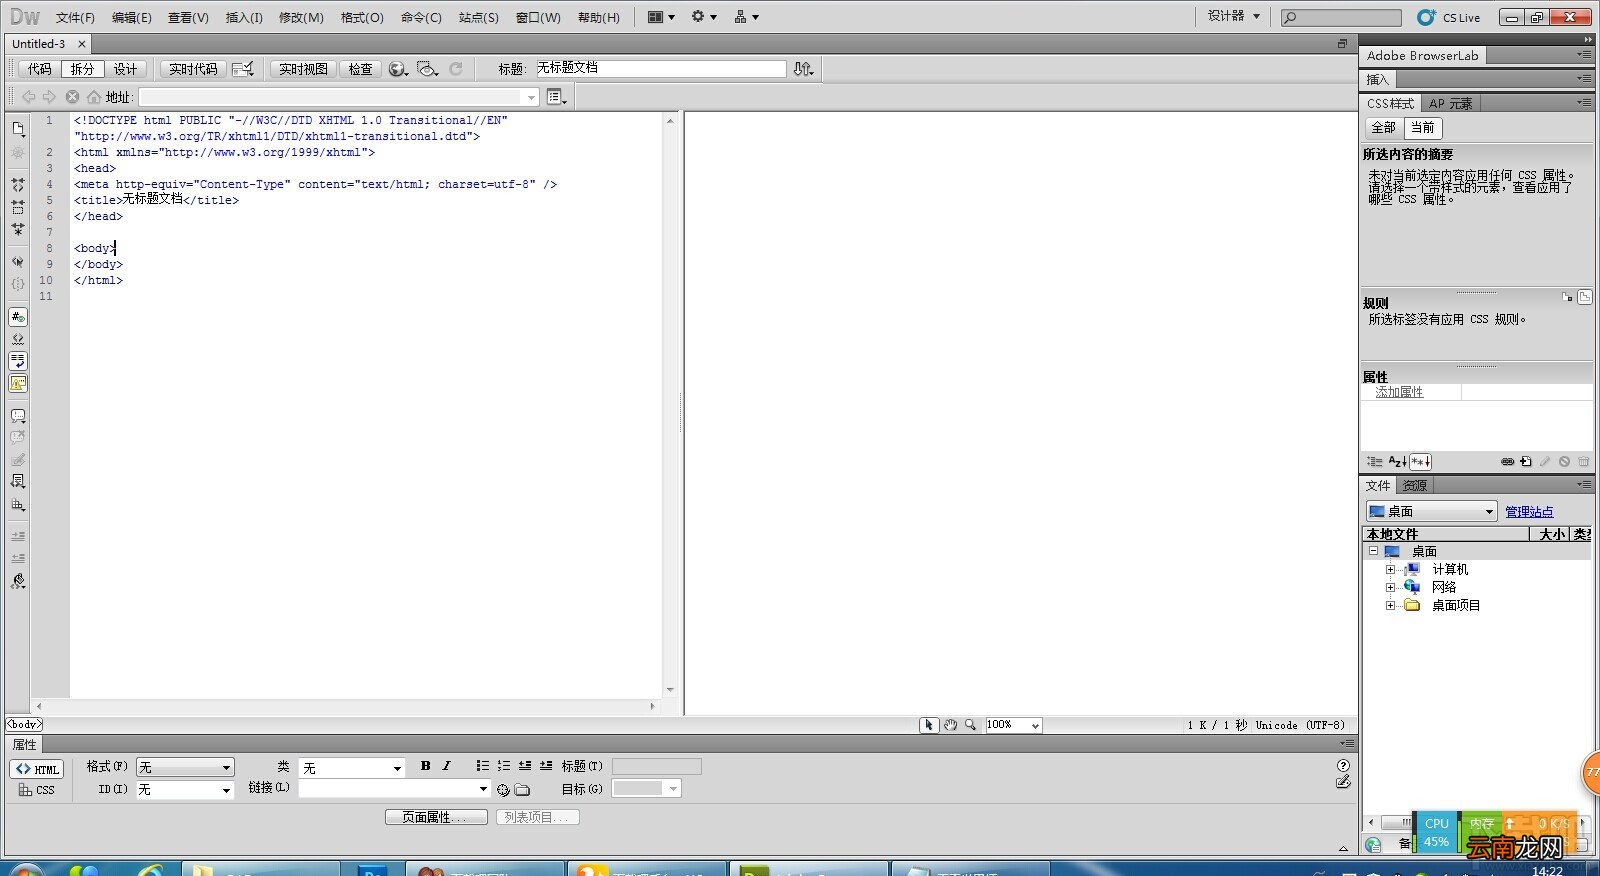Click the CS Live button
Viewport: 1600px width, 876px height.
pyautogui.click(x=1449, y=17)
